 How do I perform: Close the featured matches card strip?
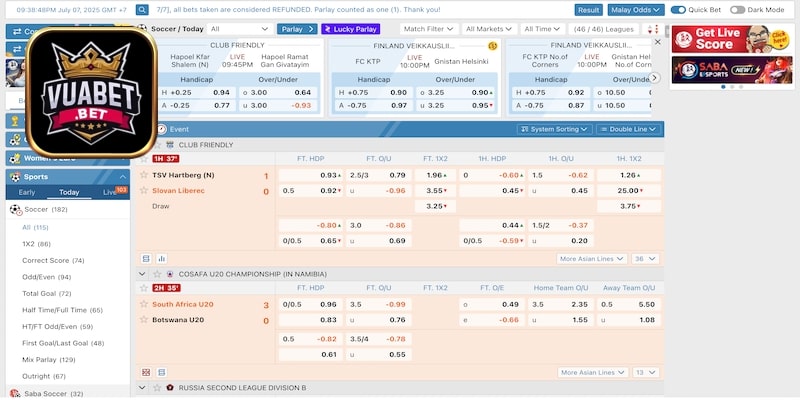point(658,42)
